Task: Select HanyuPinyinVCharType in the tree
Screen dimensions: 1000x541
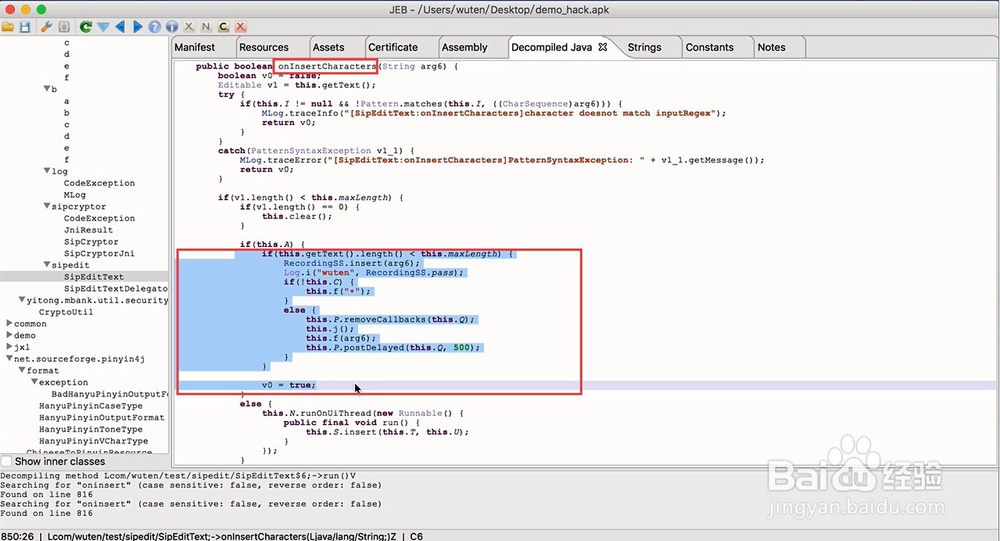Action: 93,441
